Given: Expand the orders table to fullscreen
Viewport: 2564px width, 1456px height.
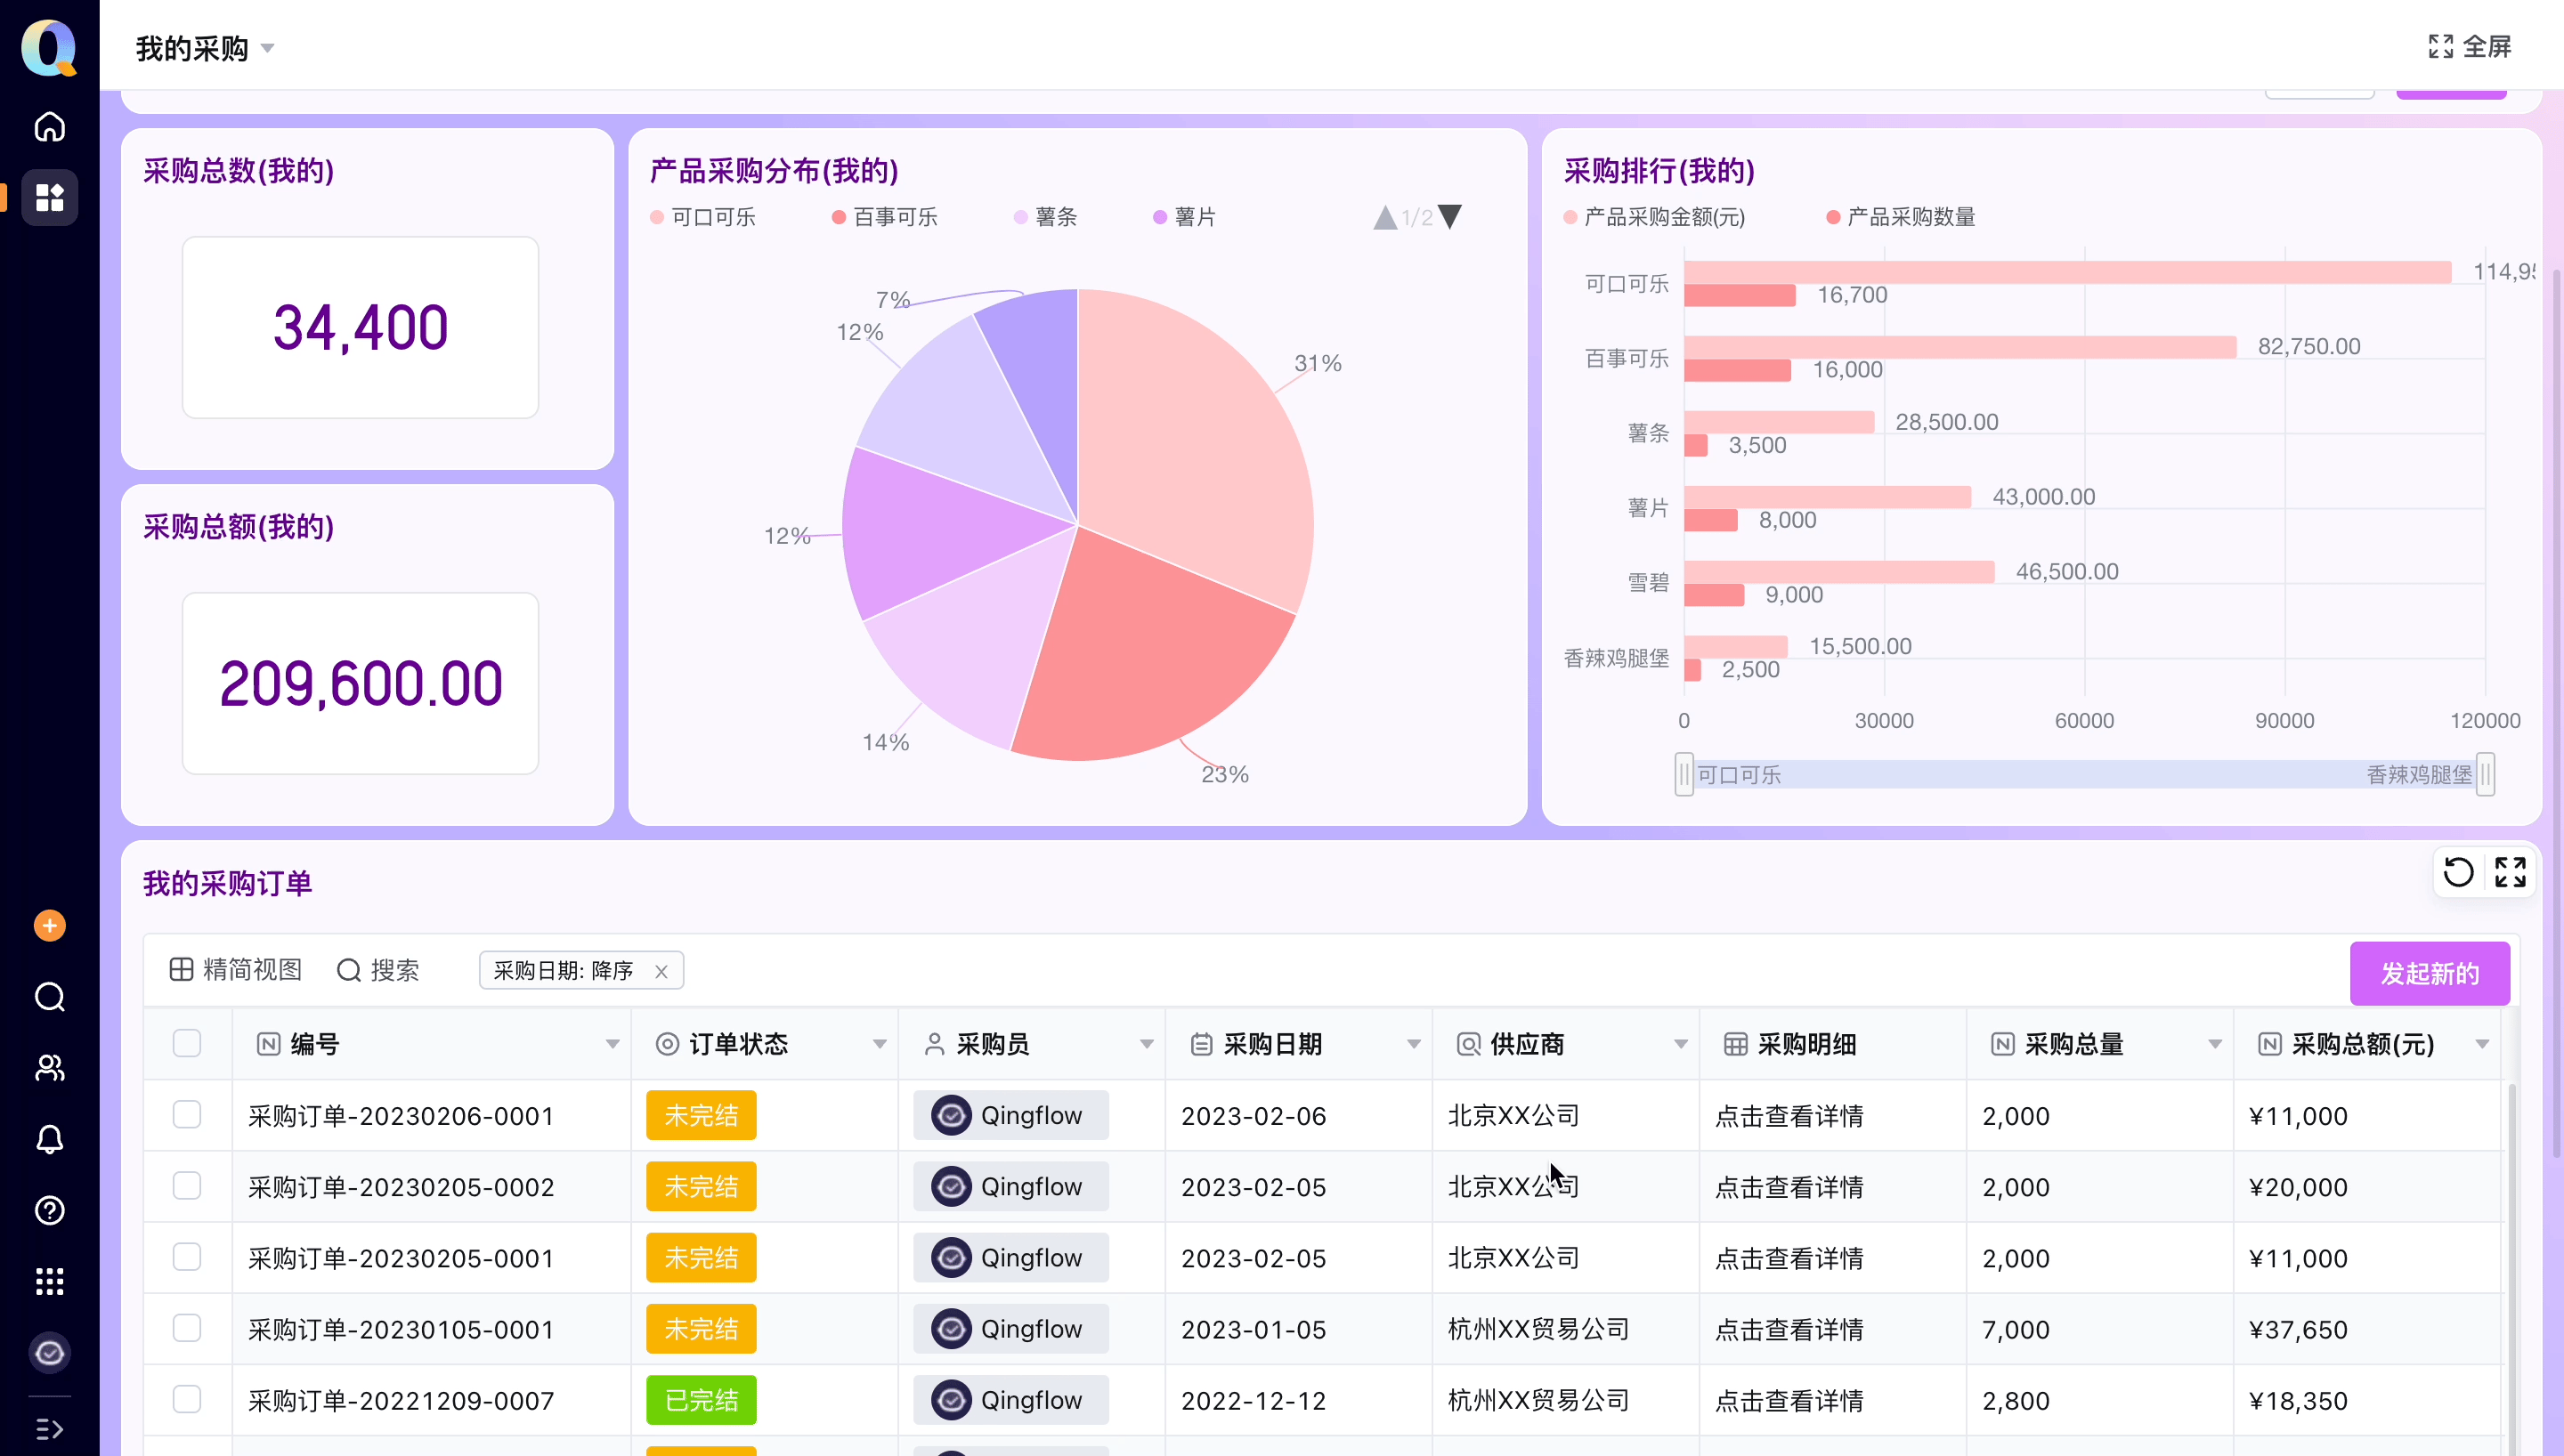Looking at the screenshot, I should pos(2510,872).
